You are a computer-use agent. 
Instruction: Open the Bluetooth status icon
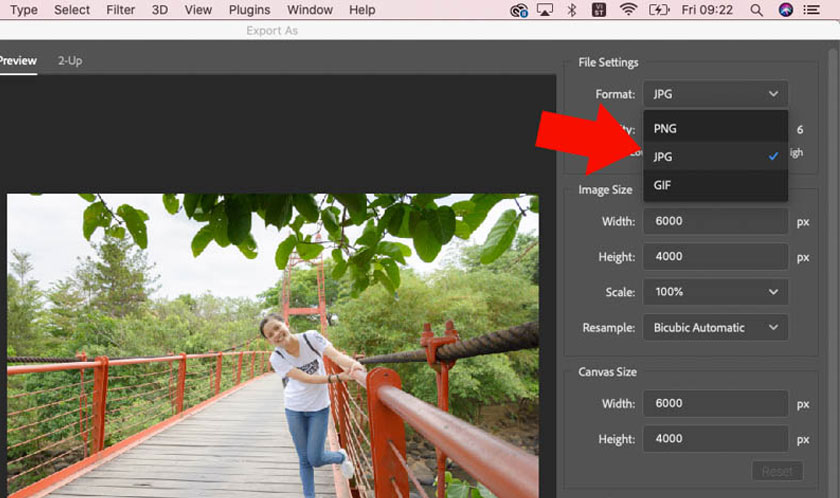[x=573, y=10]
